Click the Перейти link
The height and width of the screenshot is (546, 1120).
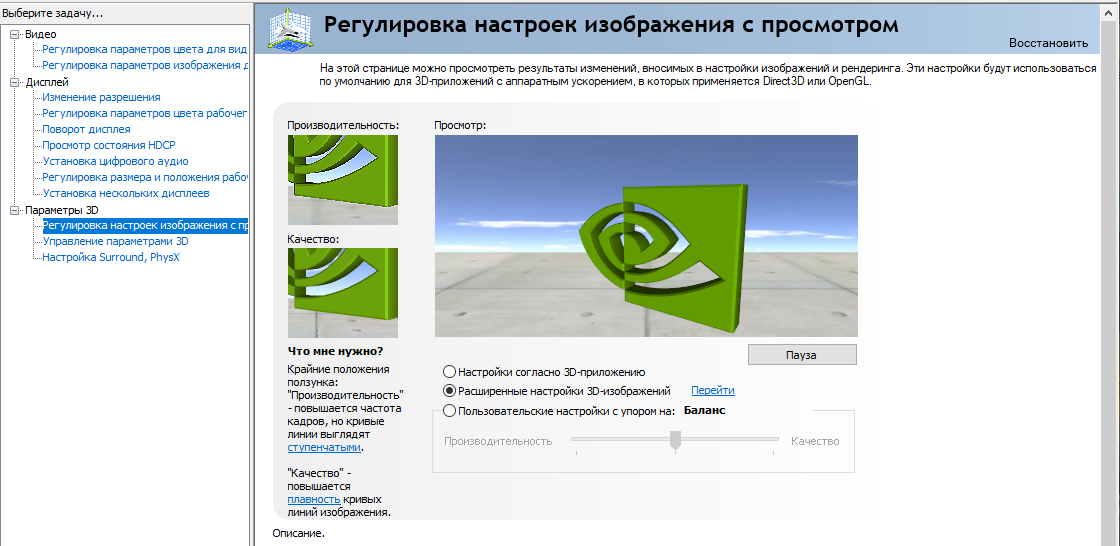(x=713, y=390)
